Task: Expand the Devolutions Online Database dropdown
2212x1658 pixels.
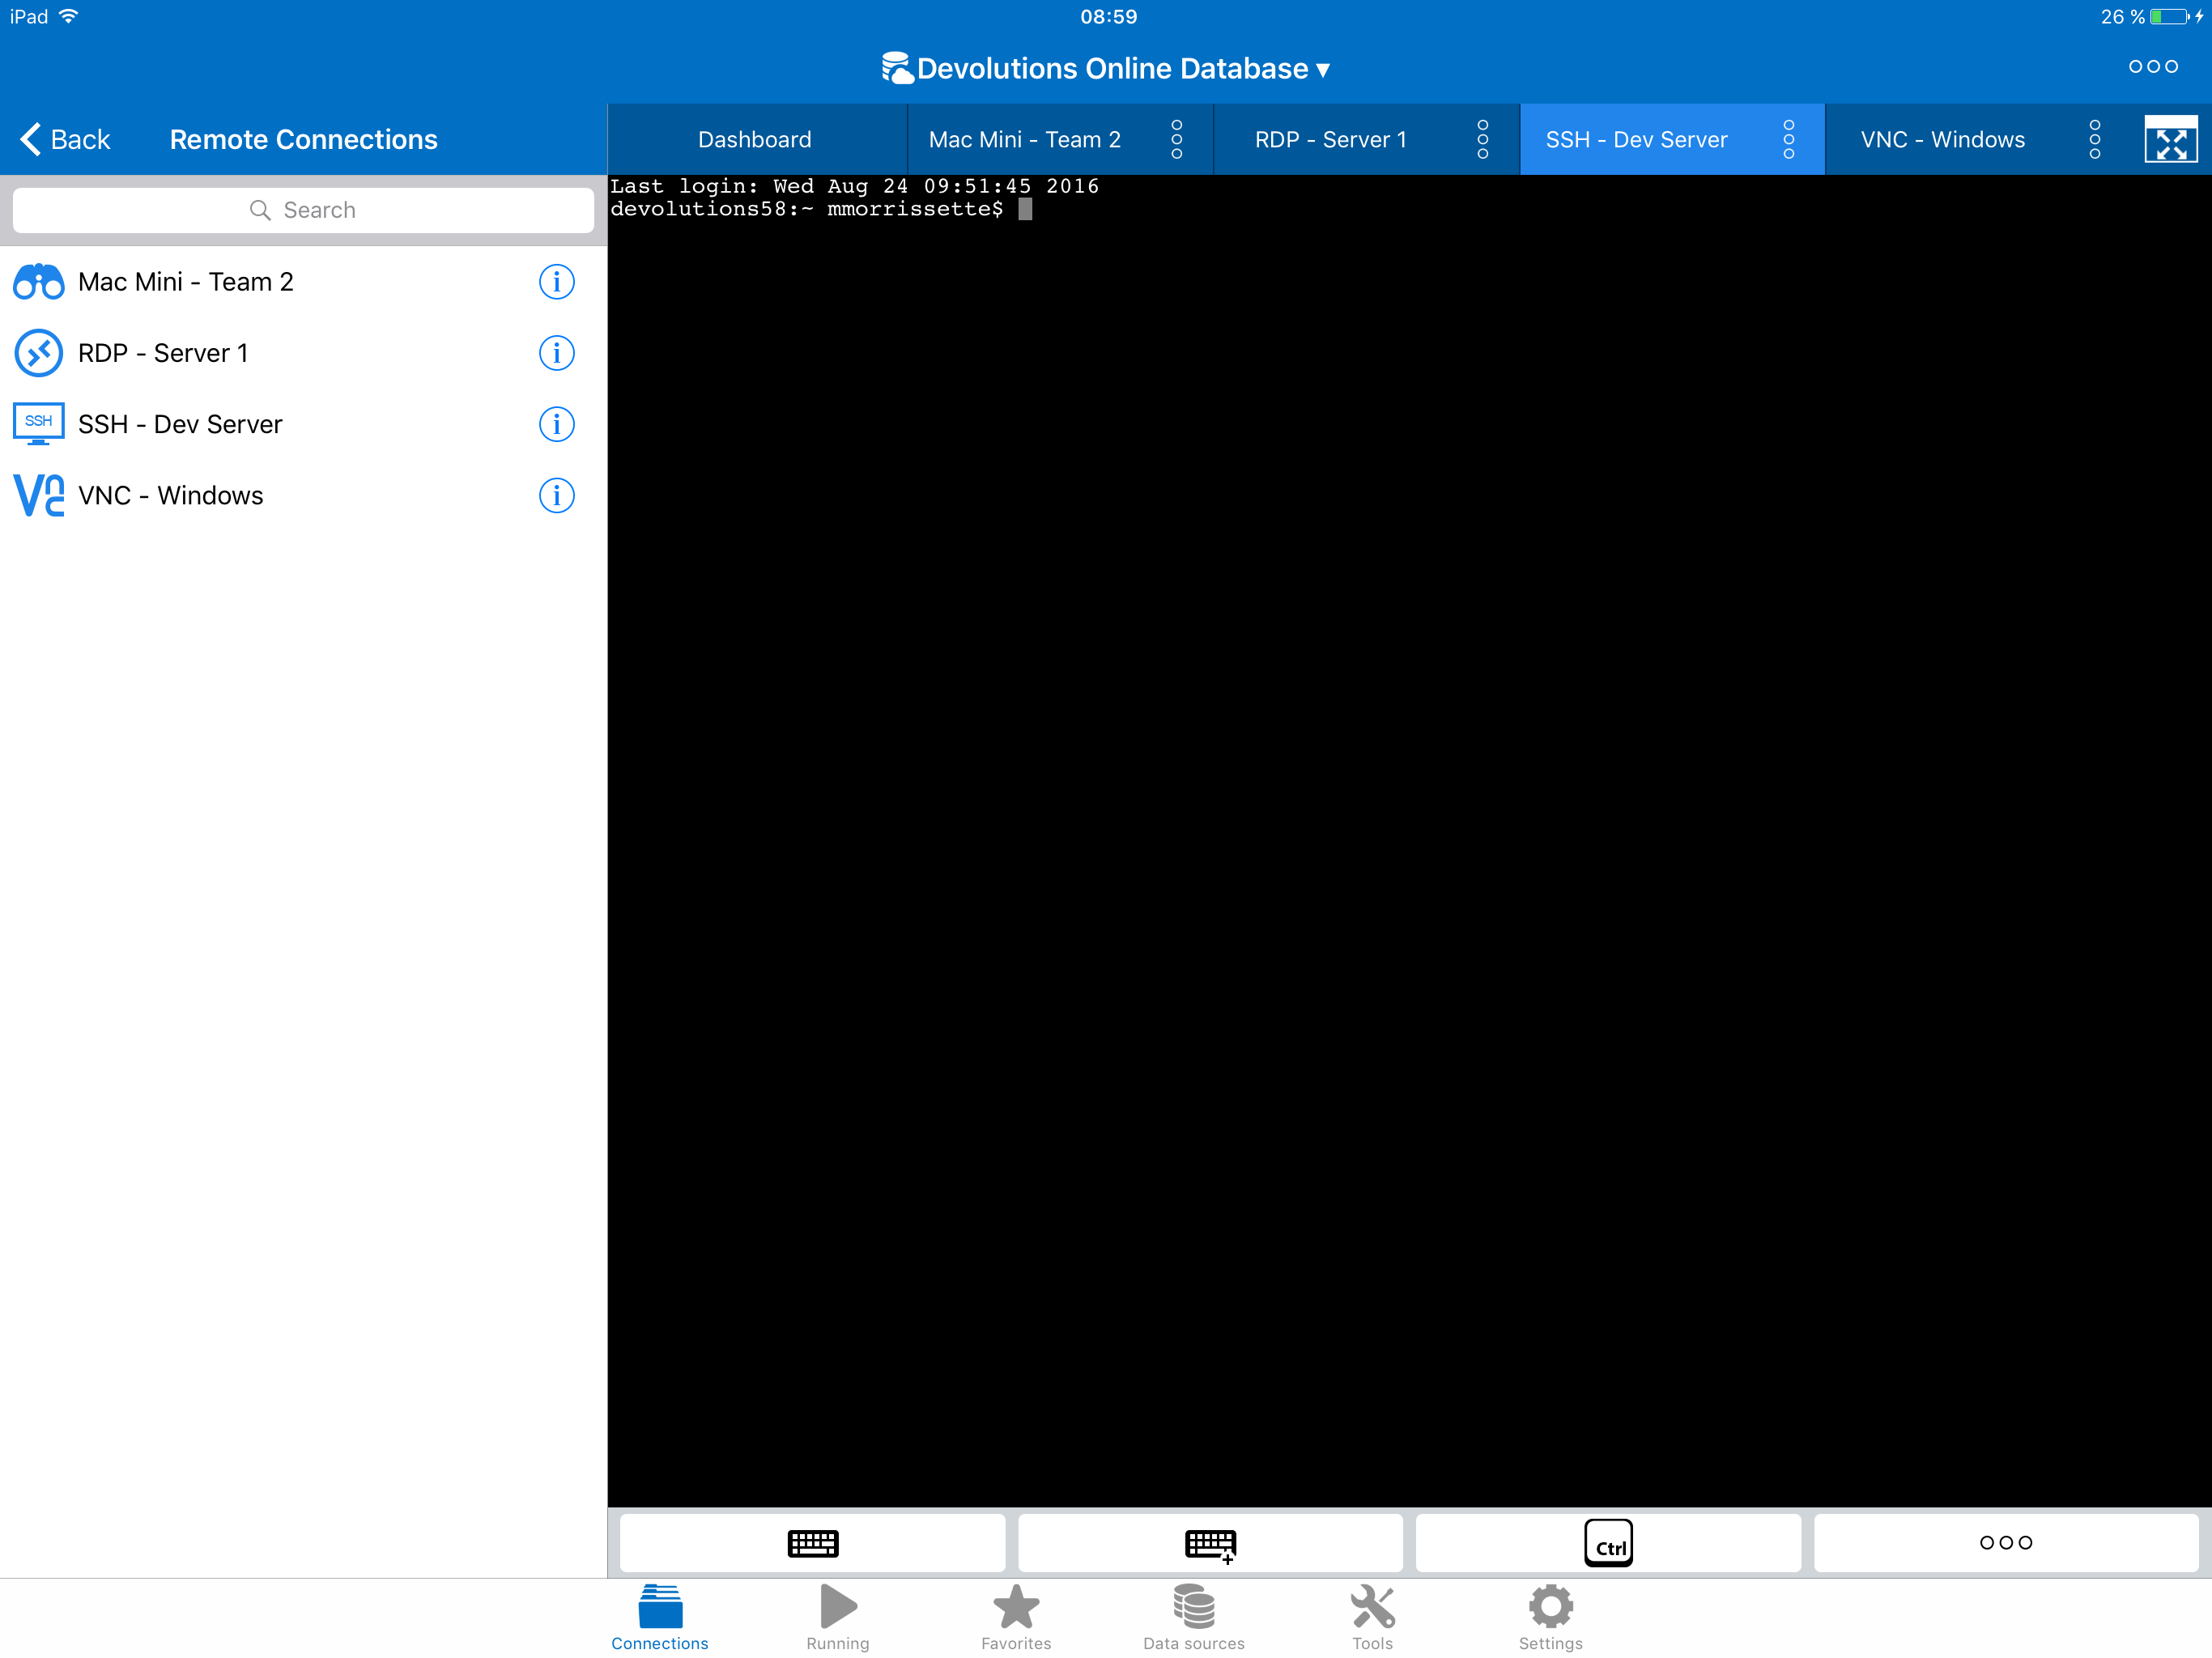Action: tap(1106, 68)
